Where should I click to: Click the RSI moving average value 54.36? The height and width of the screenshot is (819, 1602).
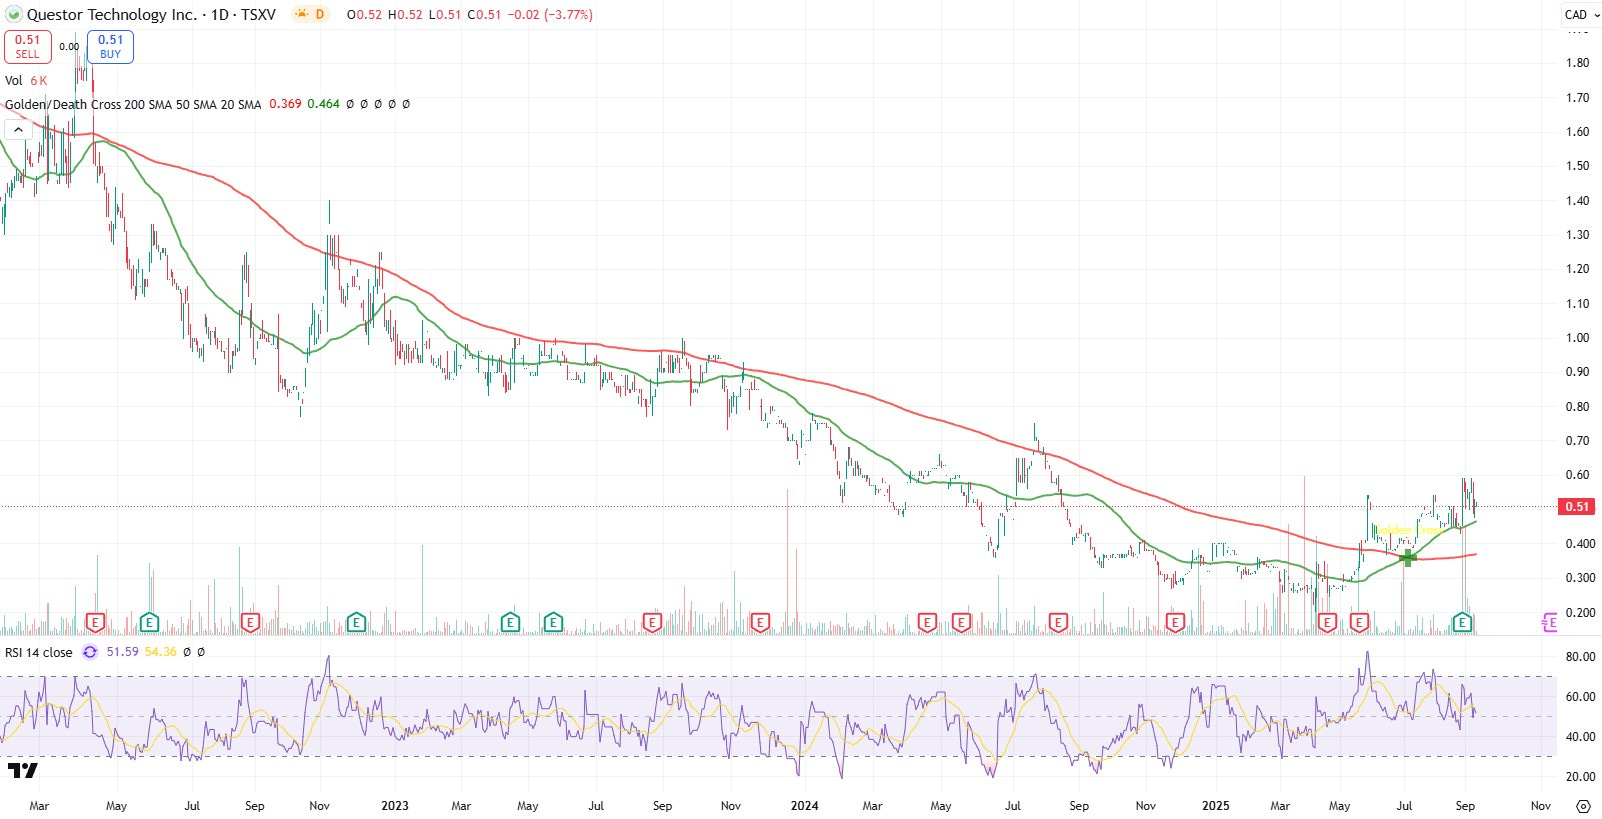[x=160, y=652]
